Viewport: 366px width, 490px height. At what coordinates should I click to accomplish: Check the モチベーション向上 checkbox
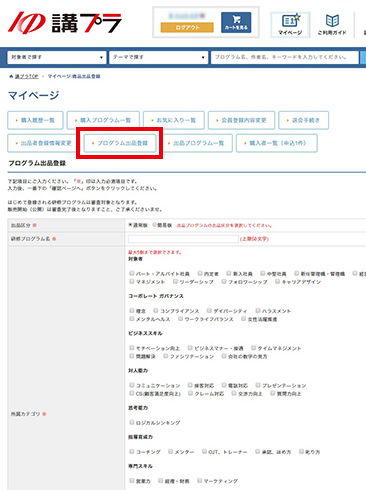132,348
